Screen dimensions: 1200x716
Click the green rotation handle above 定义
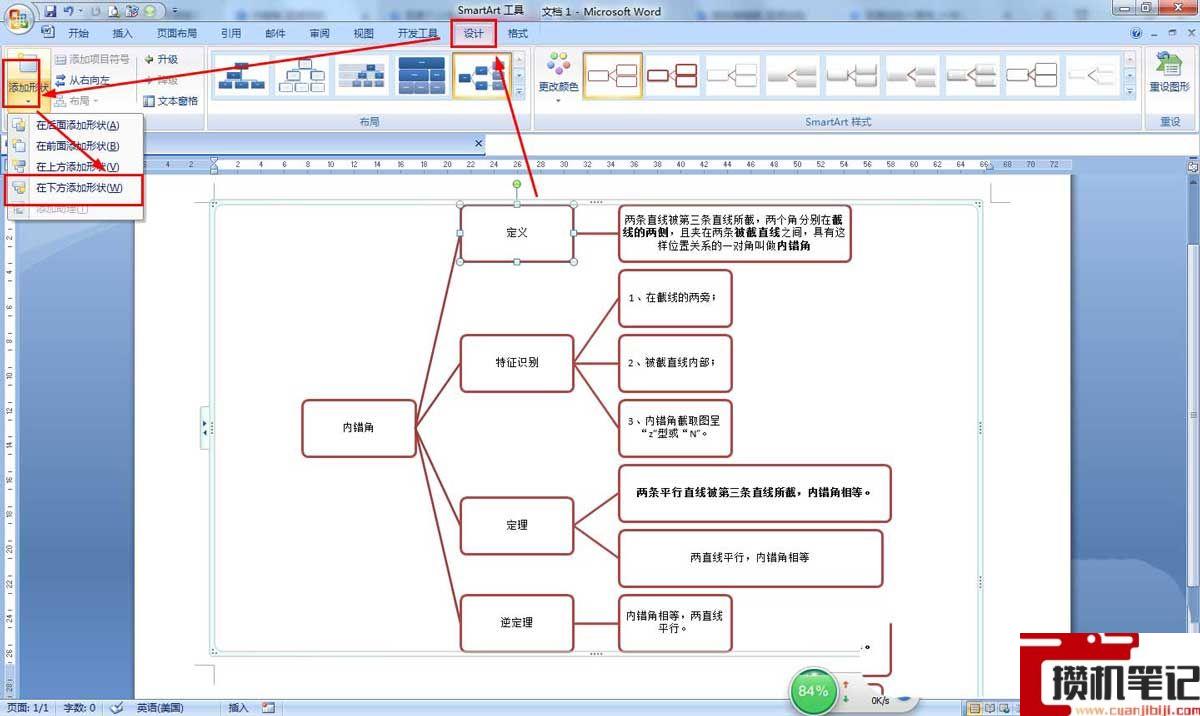click(517, 184)
